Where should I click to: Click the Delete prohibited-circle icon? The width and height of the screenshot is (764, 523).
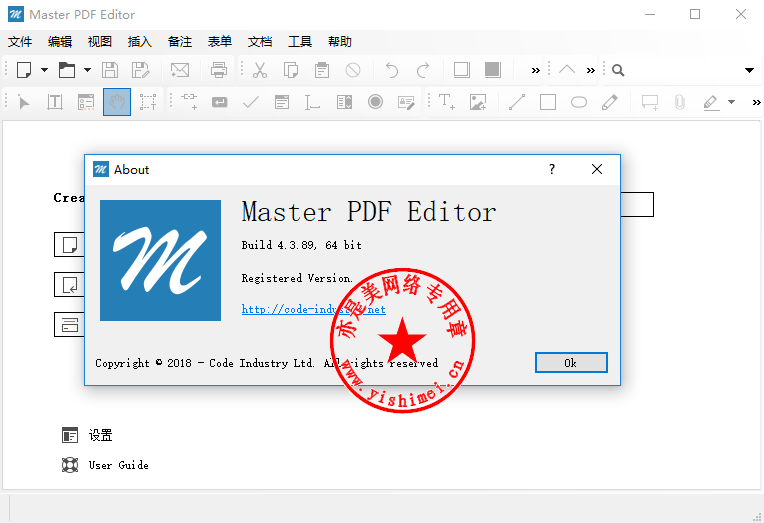[x=353, y=70]
